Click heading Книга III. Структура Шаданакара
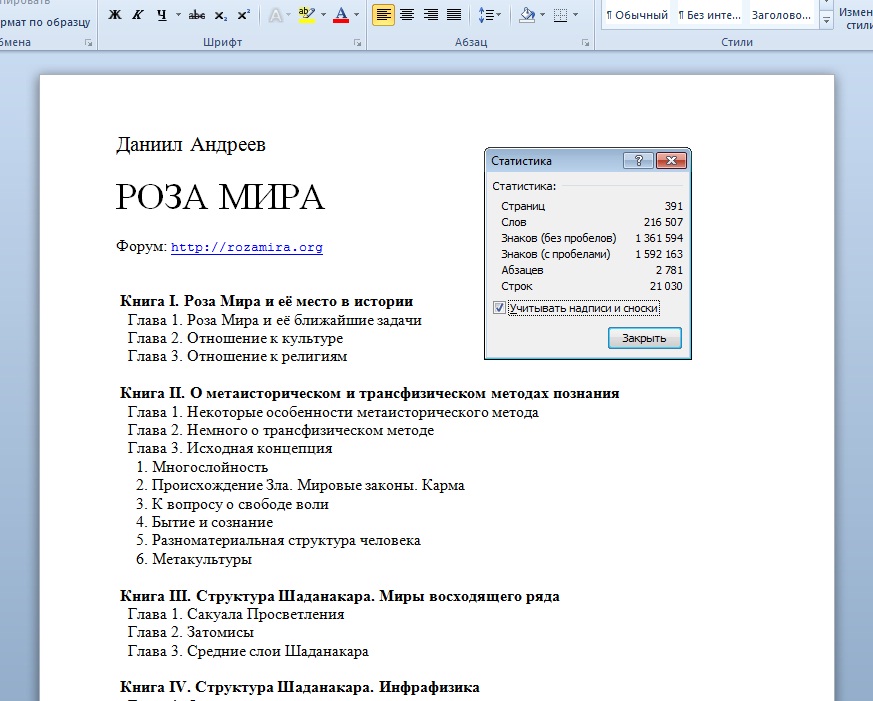The height and width of the screenshot is (701, 873). (x=340, y=596)
